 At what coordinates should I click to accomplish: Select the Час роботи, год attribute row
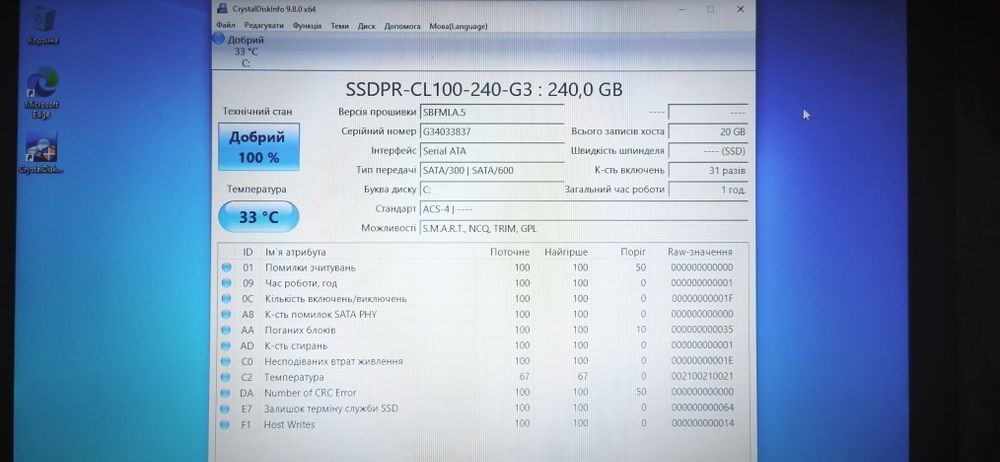click(483, 283)
